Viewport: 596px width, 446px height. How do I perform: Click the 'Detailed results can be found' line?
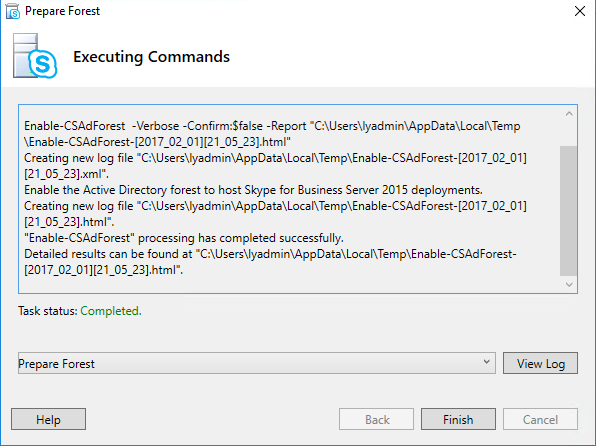(270, 262)
